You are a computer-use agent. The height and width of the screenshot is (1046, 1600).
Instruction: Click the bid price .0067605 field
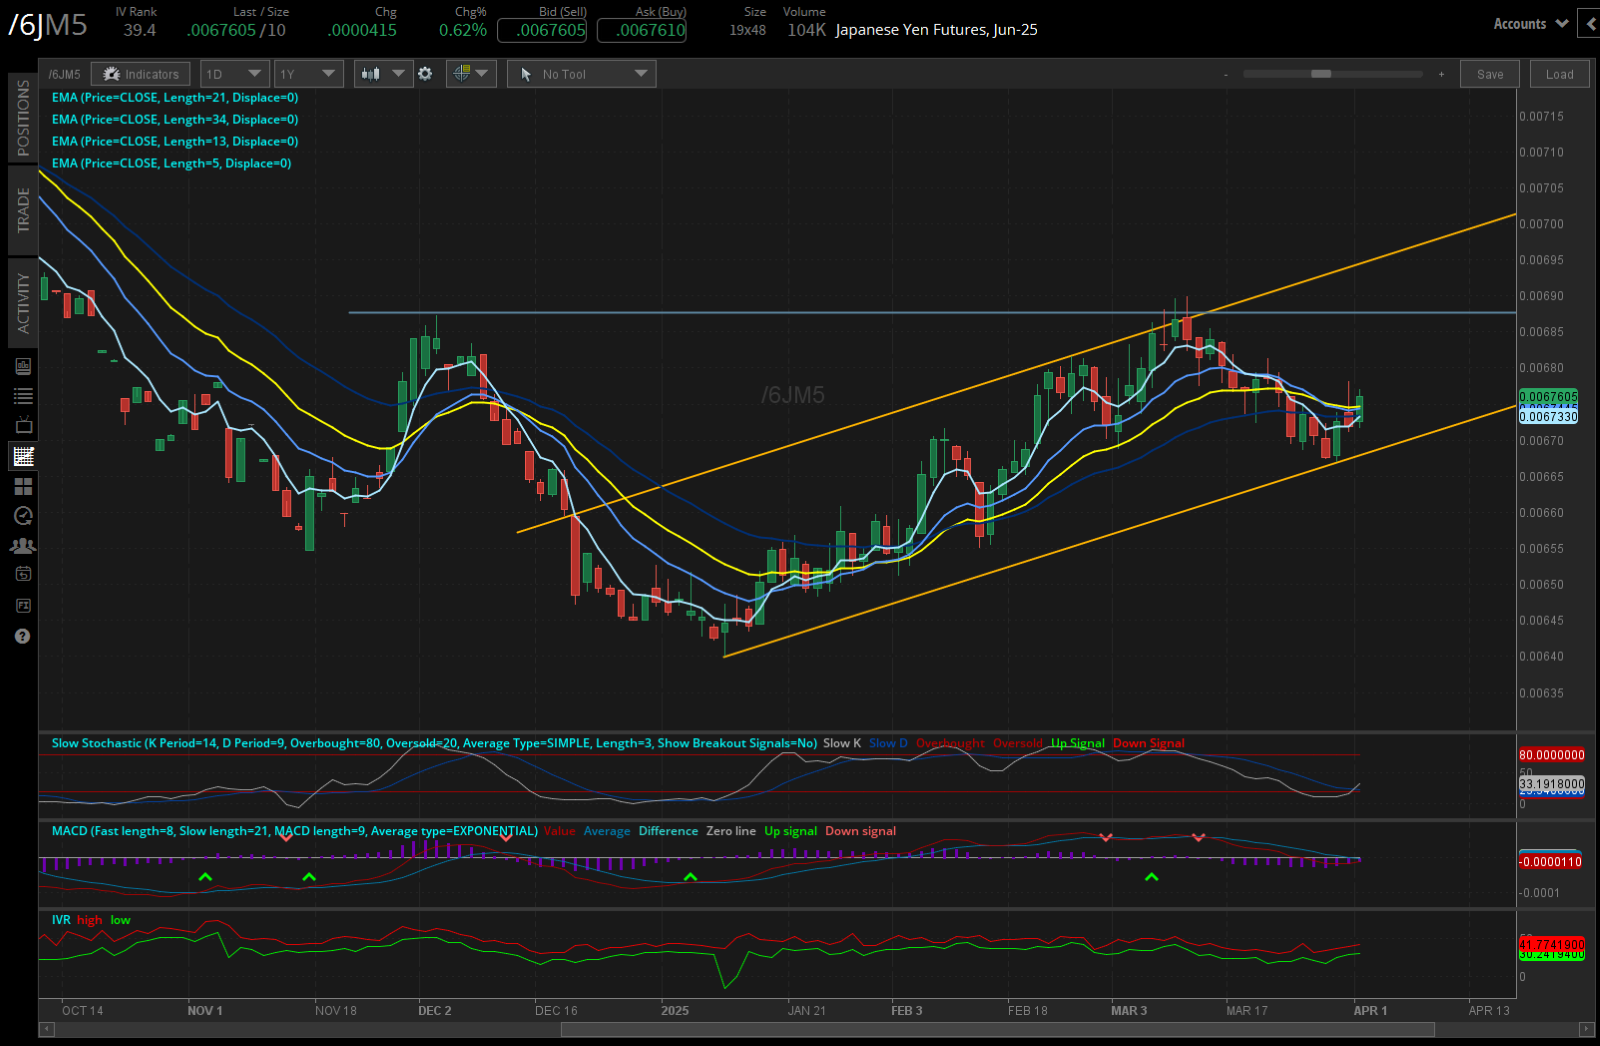click(541, 30)
